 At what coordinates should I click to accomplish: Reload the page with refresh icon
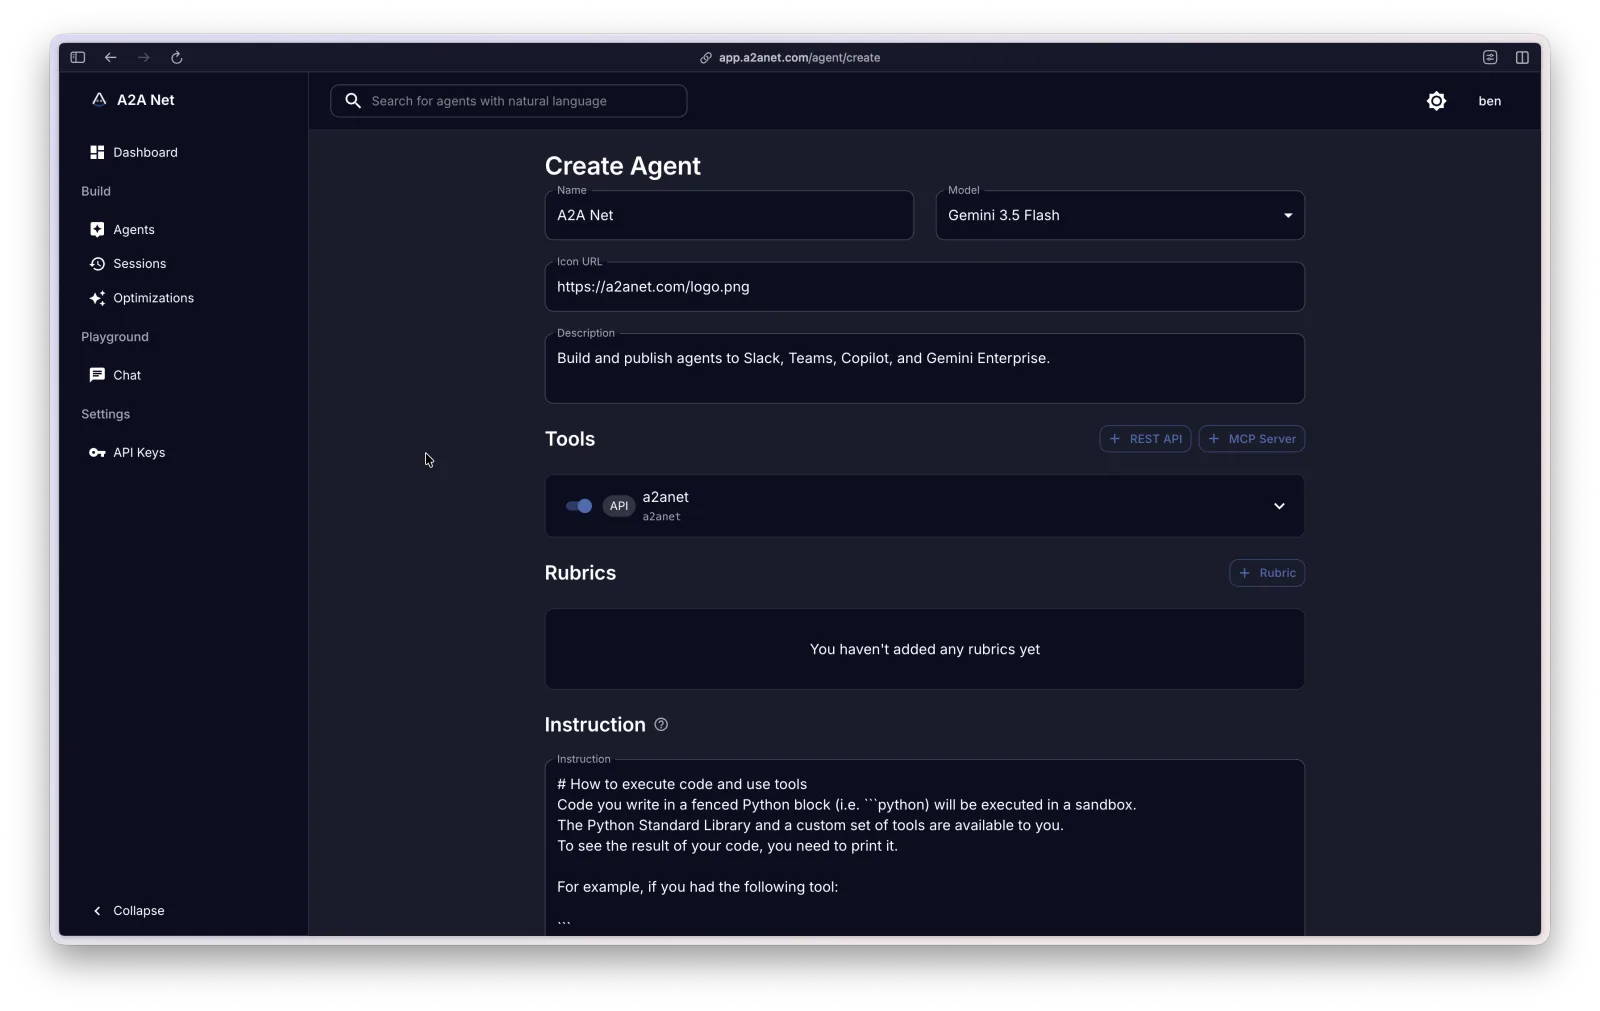tap(177, 57)
